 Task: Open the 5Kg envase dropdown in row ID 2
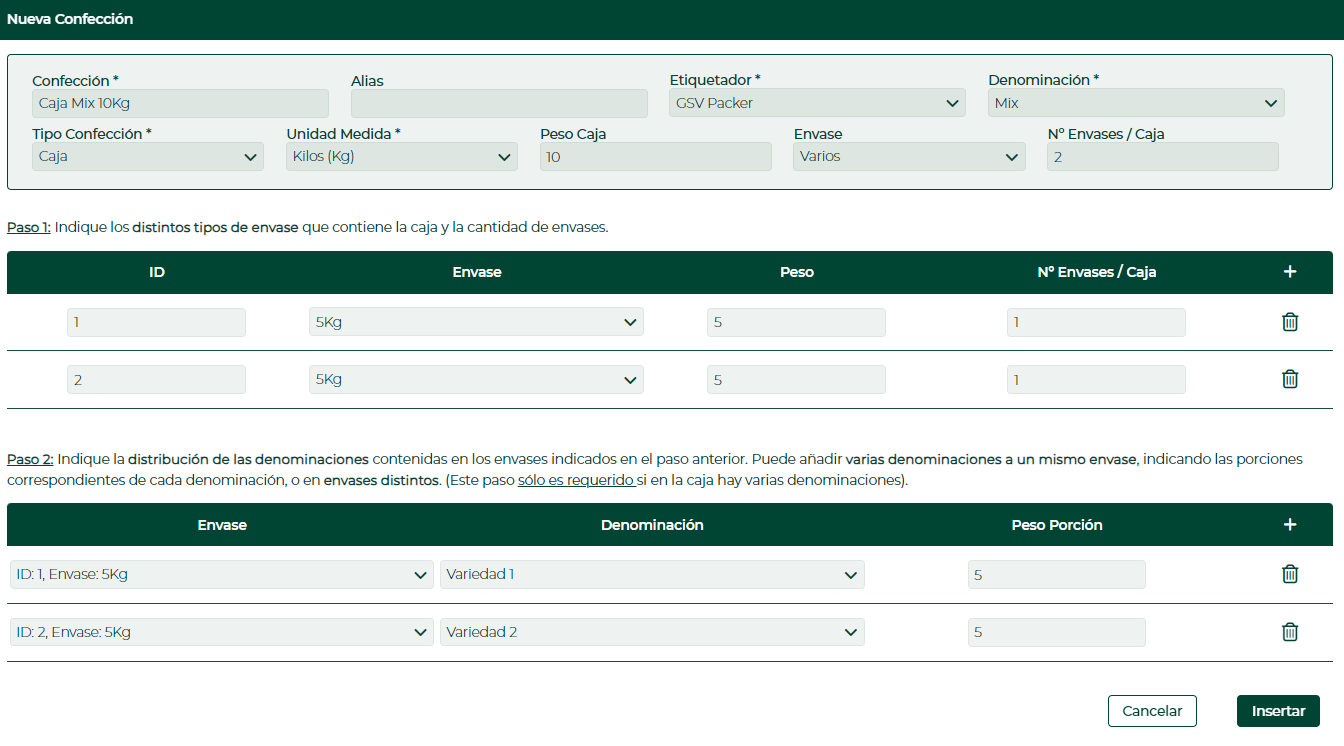pyautogui.click(x=476, y=380)
